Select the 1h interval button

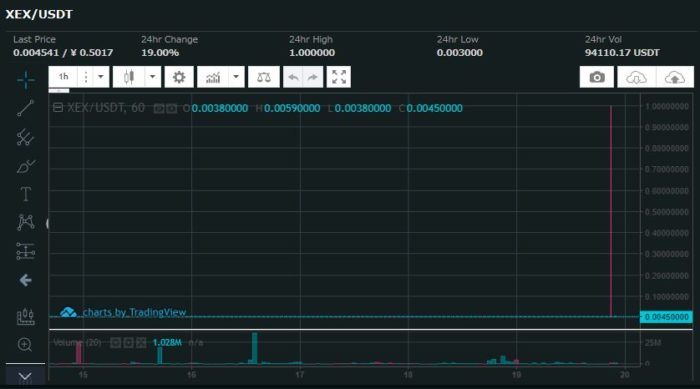point(63,77)
